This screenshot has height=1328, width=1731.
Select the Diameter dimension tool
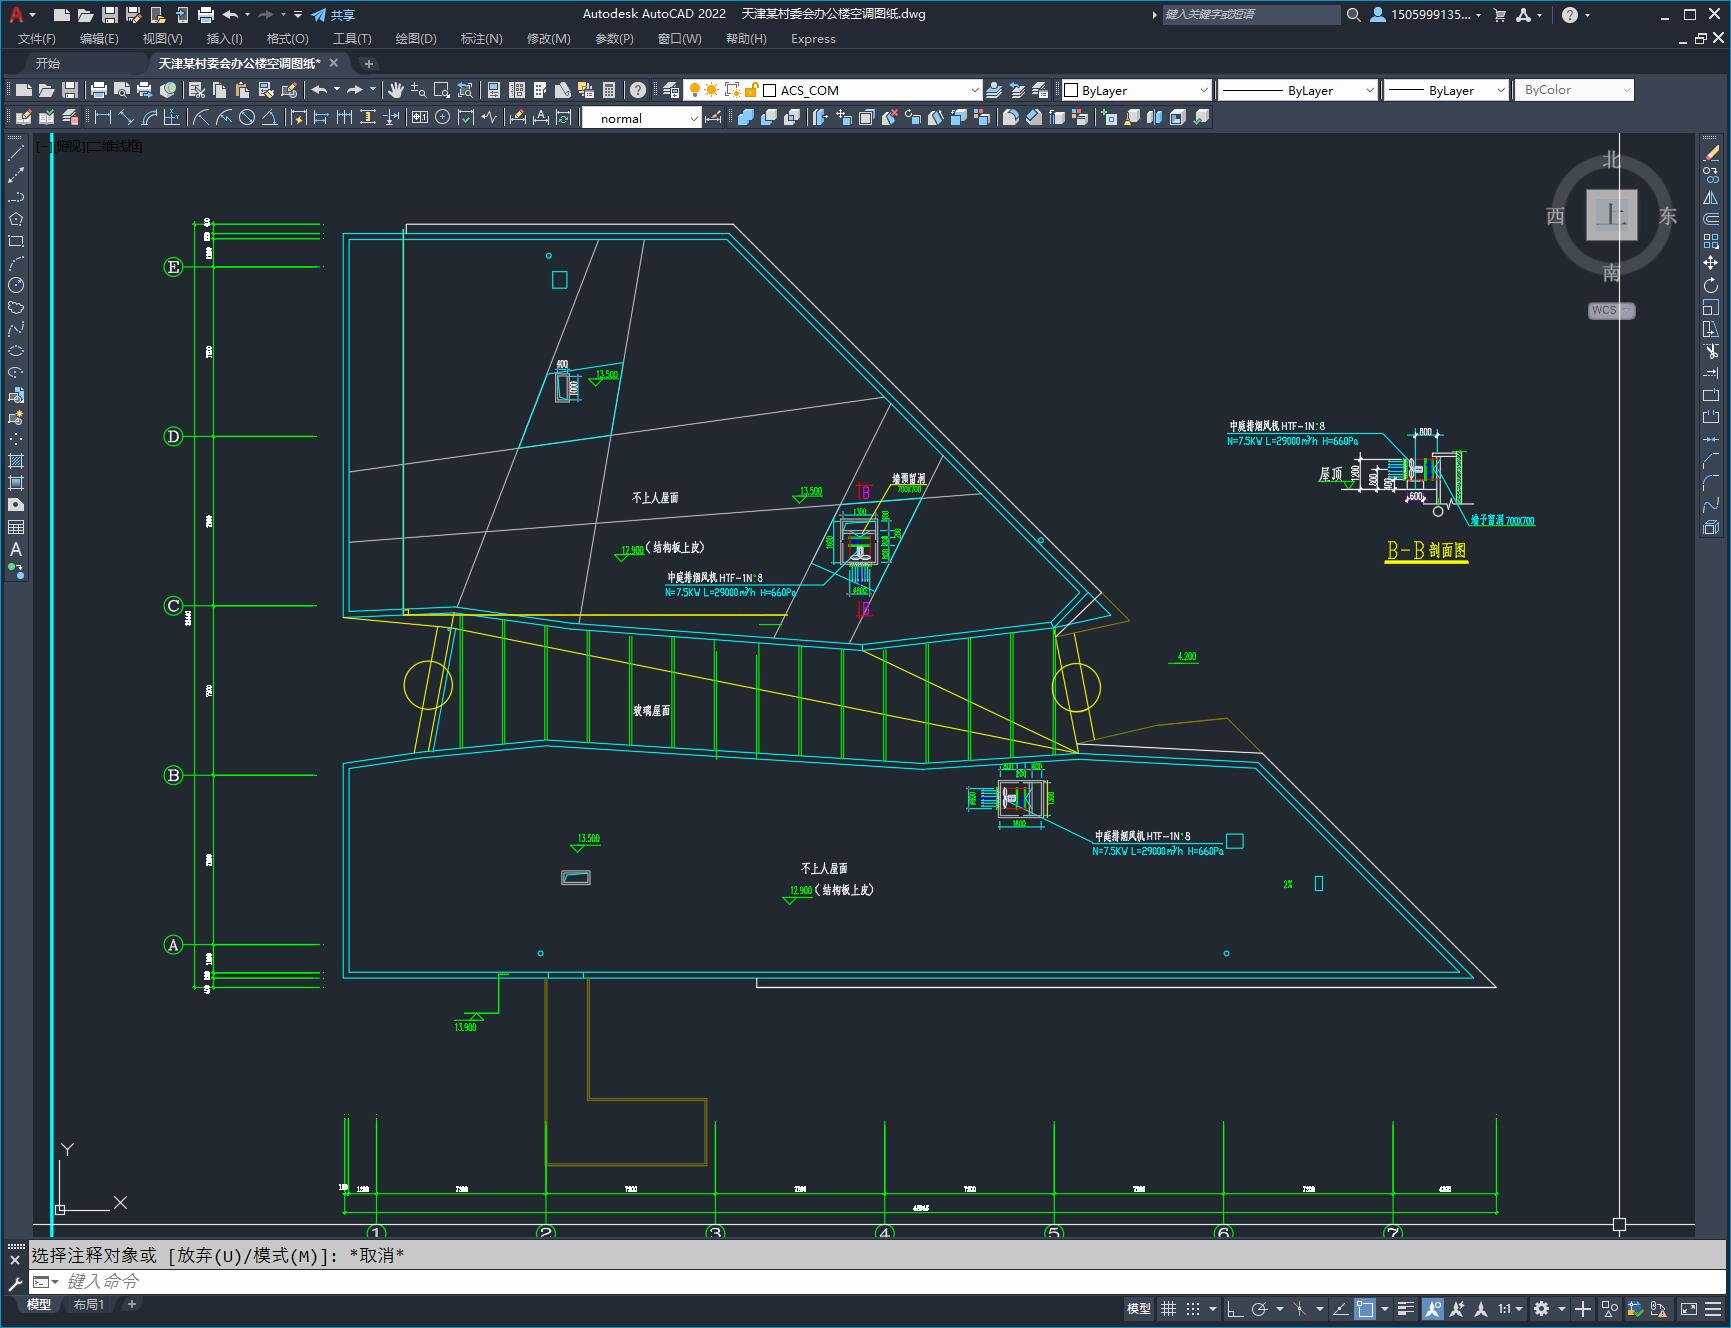(247, 118)
